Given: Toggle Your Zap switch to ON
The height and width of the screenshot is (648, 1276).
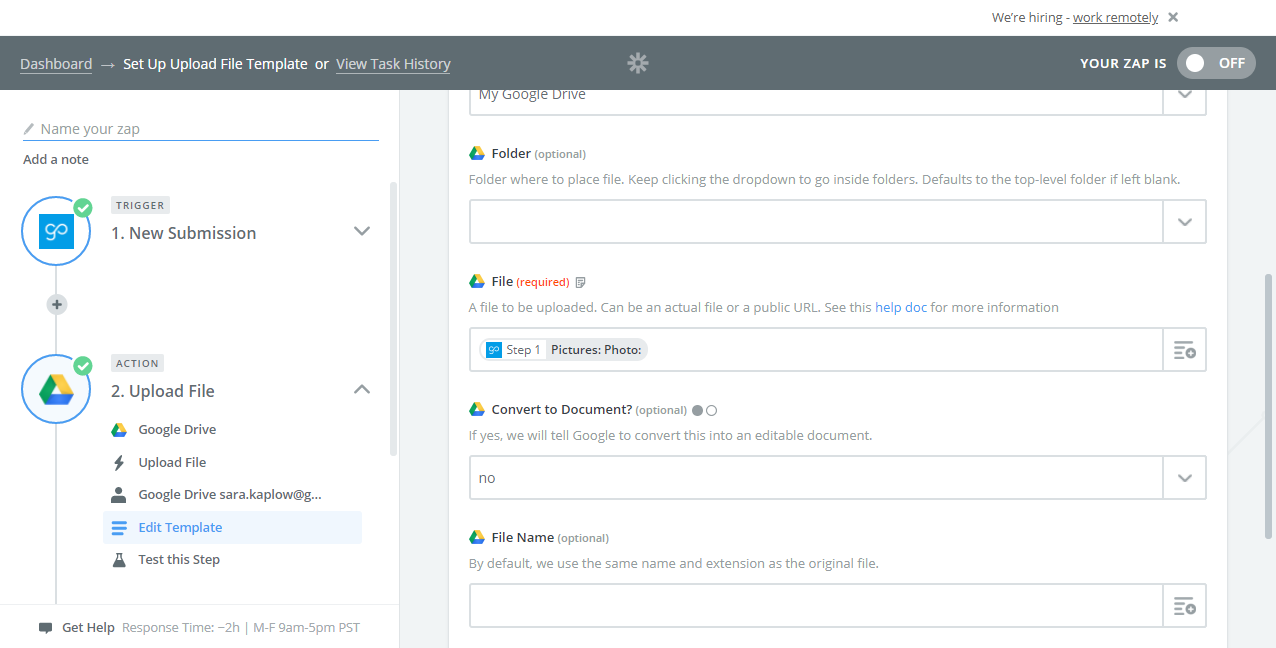Looking at the screenshot, I should pyautogui.click(x=1215, y=63).
